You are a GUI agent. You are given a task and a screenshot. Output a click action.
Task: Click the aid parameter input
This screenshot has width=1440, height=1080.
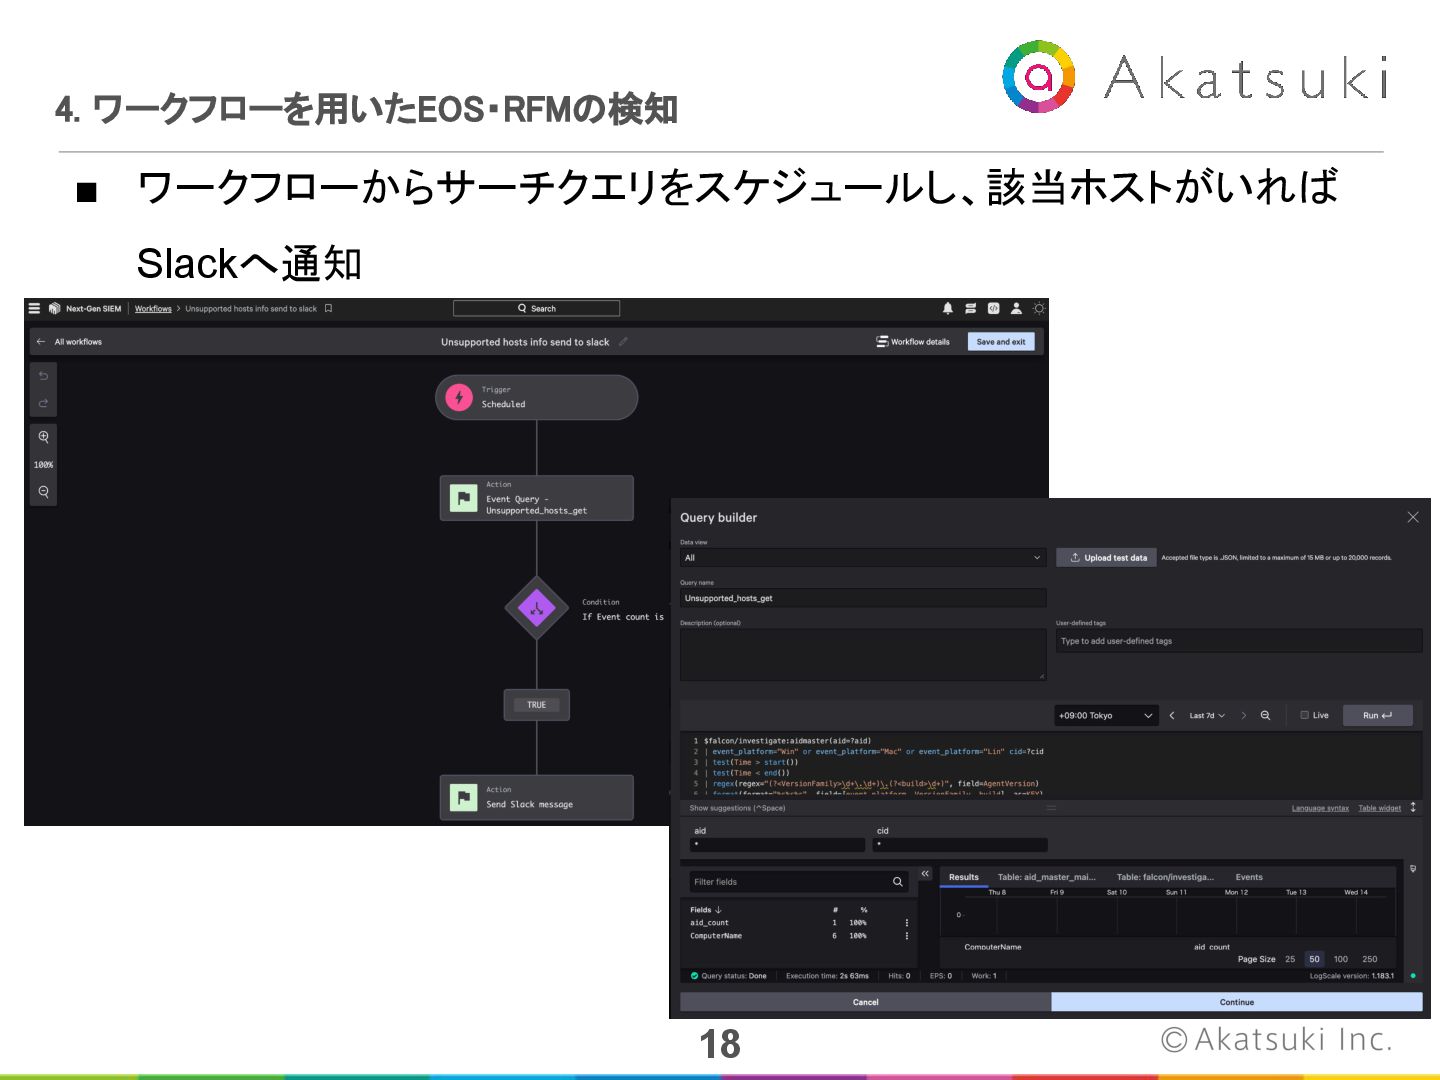[777, 845]
